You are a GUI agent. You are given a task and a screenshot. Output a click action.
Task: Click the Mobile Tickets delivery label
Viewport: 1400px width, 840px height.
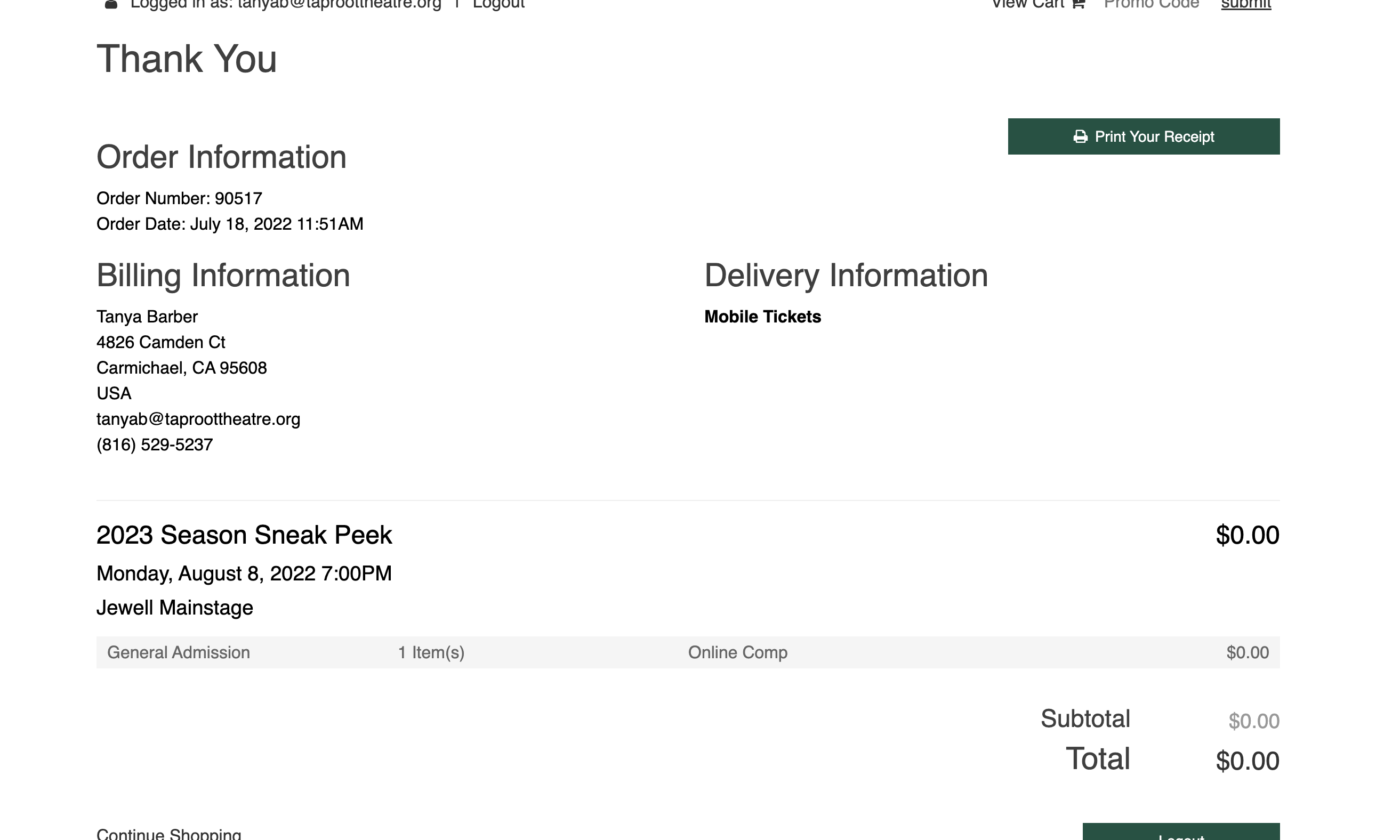click(x=762, y=317)
